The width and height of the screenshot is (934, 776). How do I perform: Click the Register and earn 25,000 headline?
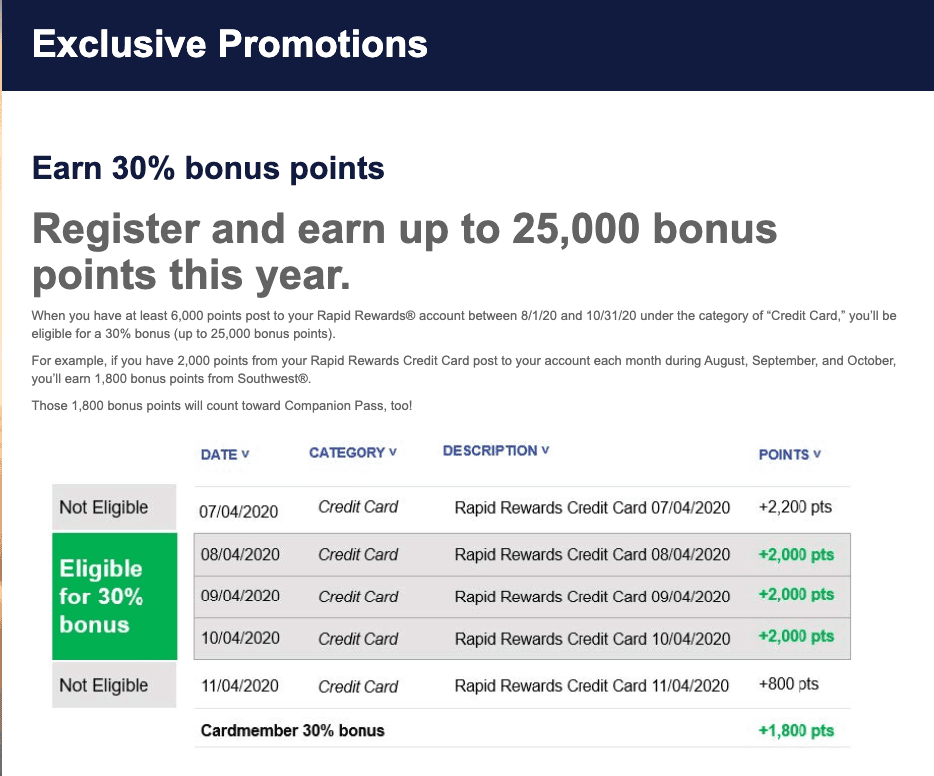pyautogui.click(x=404, y=253)
